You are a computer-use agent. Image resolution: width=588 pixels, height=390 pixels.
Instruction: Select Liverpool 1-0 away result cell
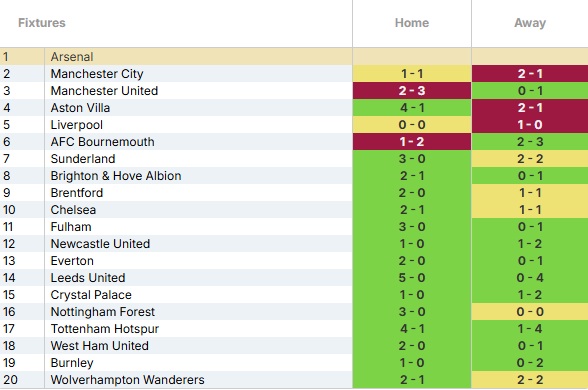click(x=530, y=124)
